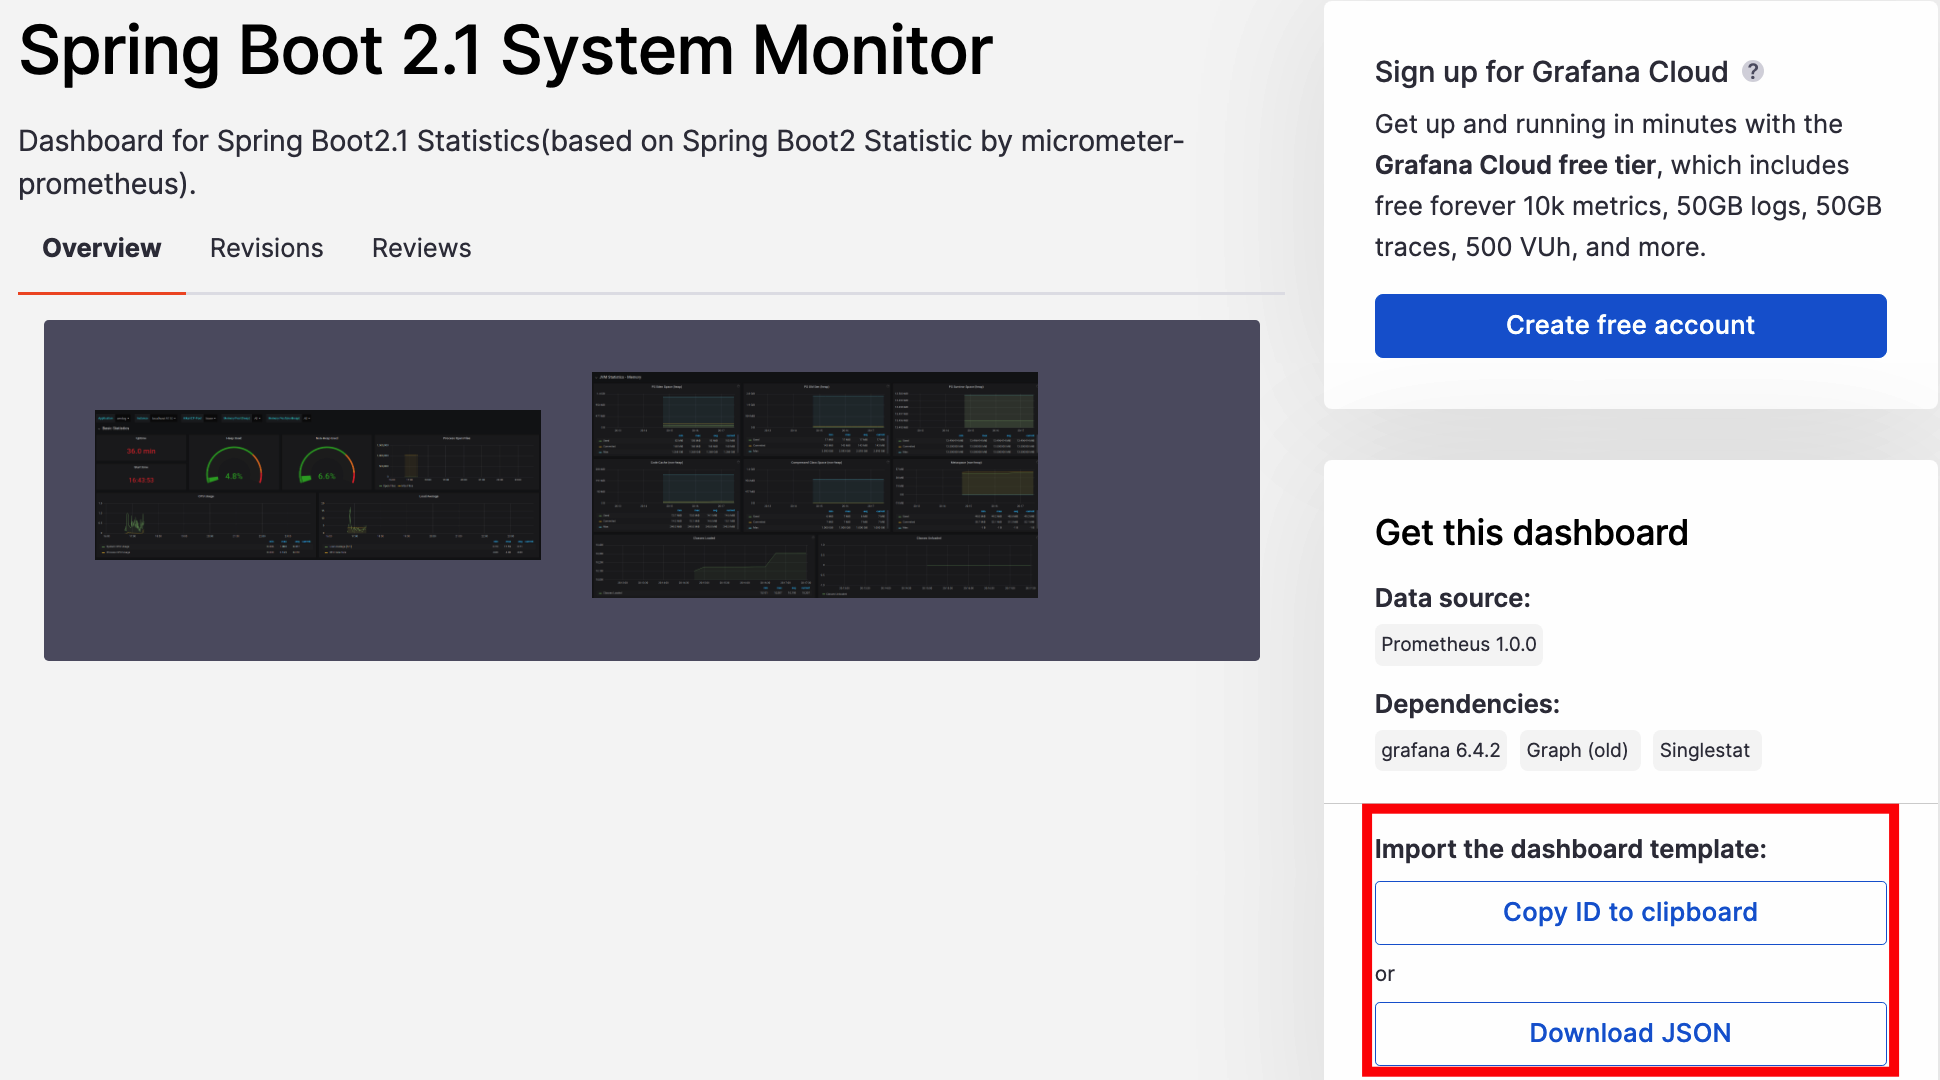The width and height of the screenshot is (1940, 1080).
Task: Click the Sign up for Grafana Cloud heading
Action: point(1550,72)
